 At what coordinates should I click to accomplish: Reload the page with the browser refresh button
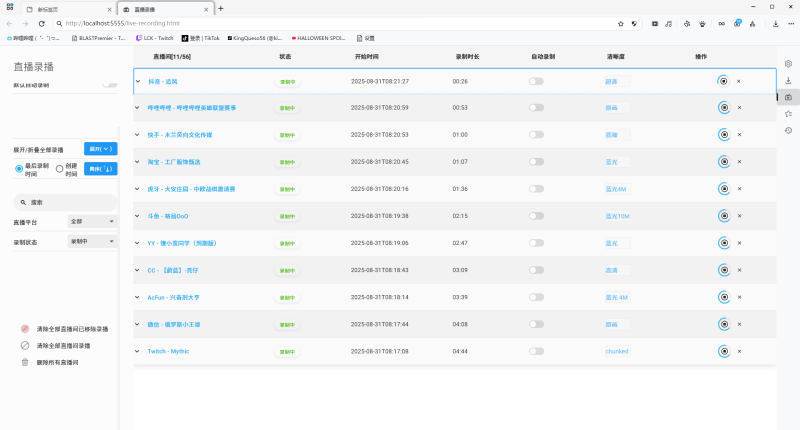point(41,23)
